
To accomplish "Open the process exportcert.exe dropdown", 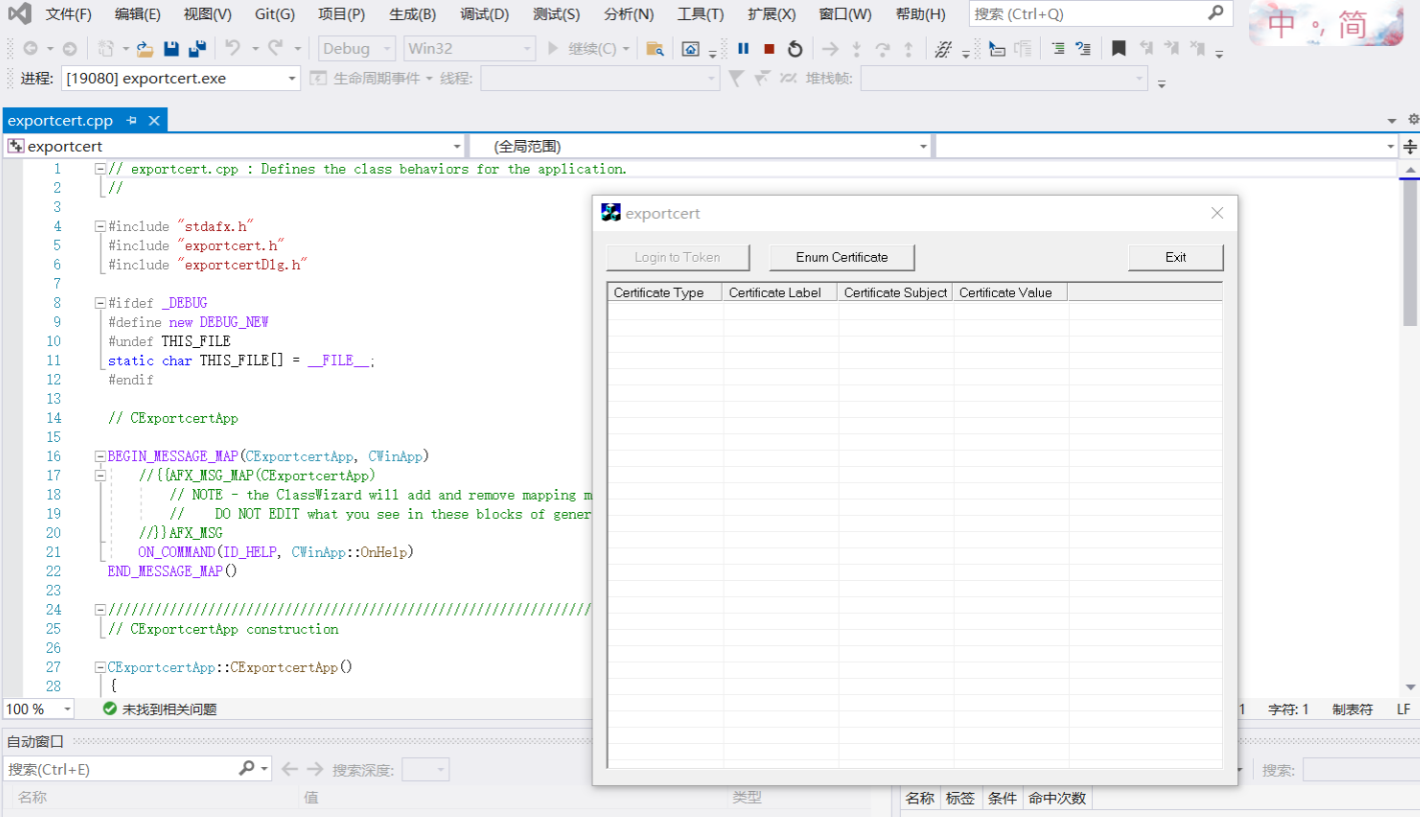I will pyautogui.click(x=292, y=78).
